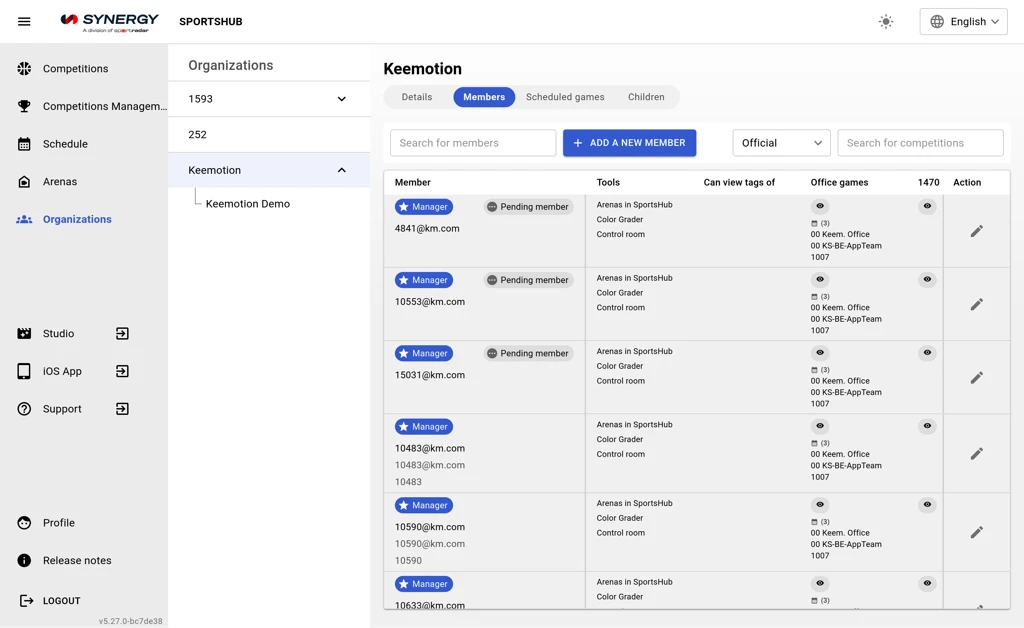Image resolution: width=1024 pixels, height=628 pixels.
Task: Edit member 4841@km.com with pencil icon
Action: pos(976,231)
